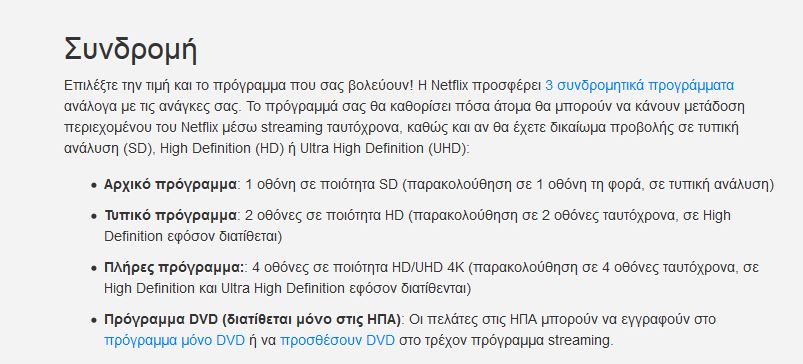Image resolution: width=803 pixels, height=364 pixels.
Task: Select the bold "Αρχικό πρόγραμμα" label
Action: click(x=171, y=185)
